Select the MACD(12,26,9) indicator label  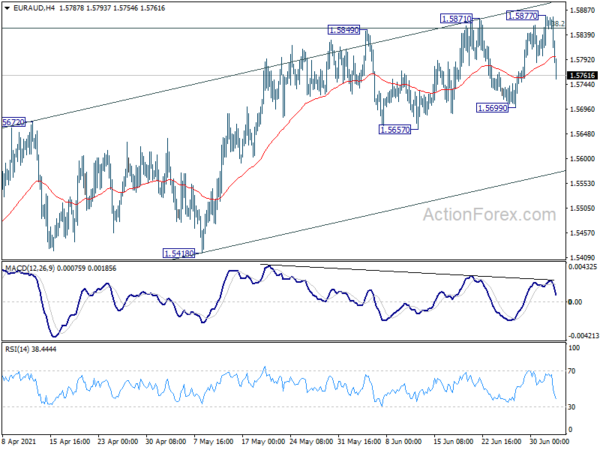click(x=30, y=269)
